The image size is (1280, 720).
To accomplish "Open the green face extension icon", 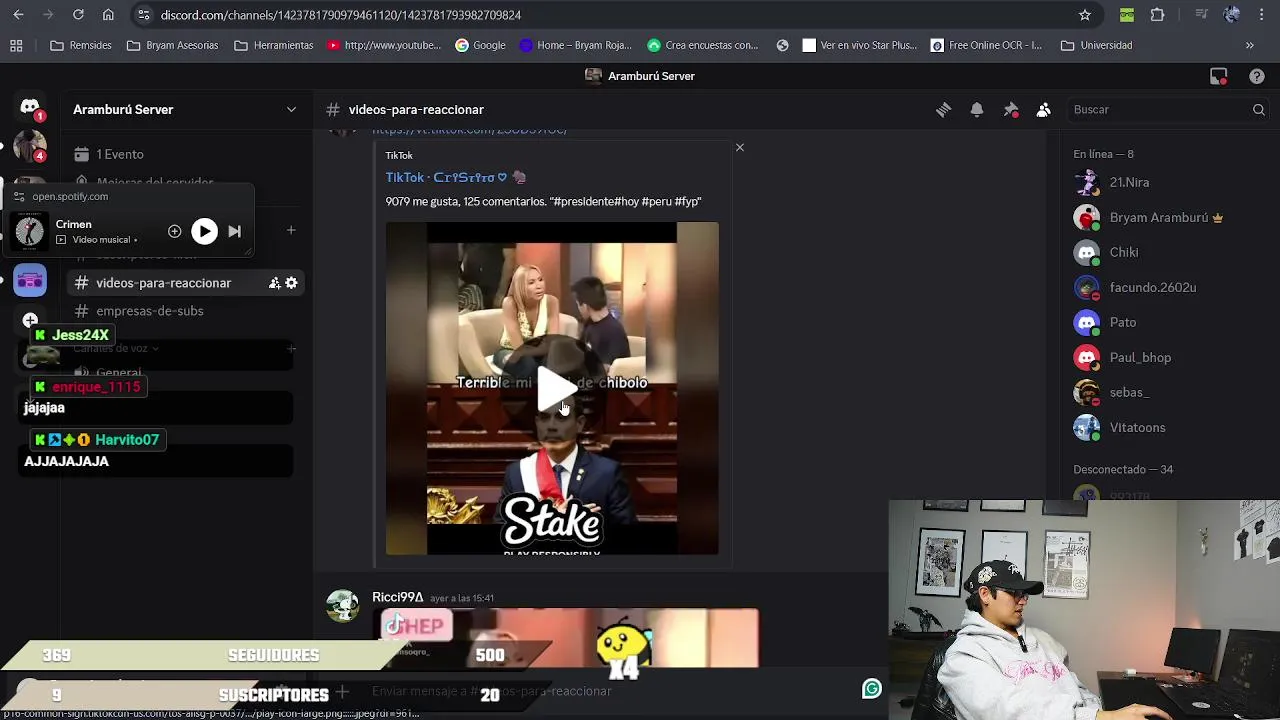I will pos(1127,15).
